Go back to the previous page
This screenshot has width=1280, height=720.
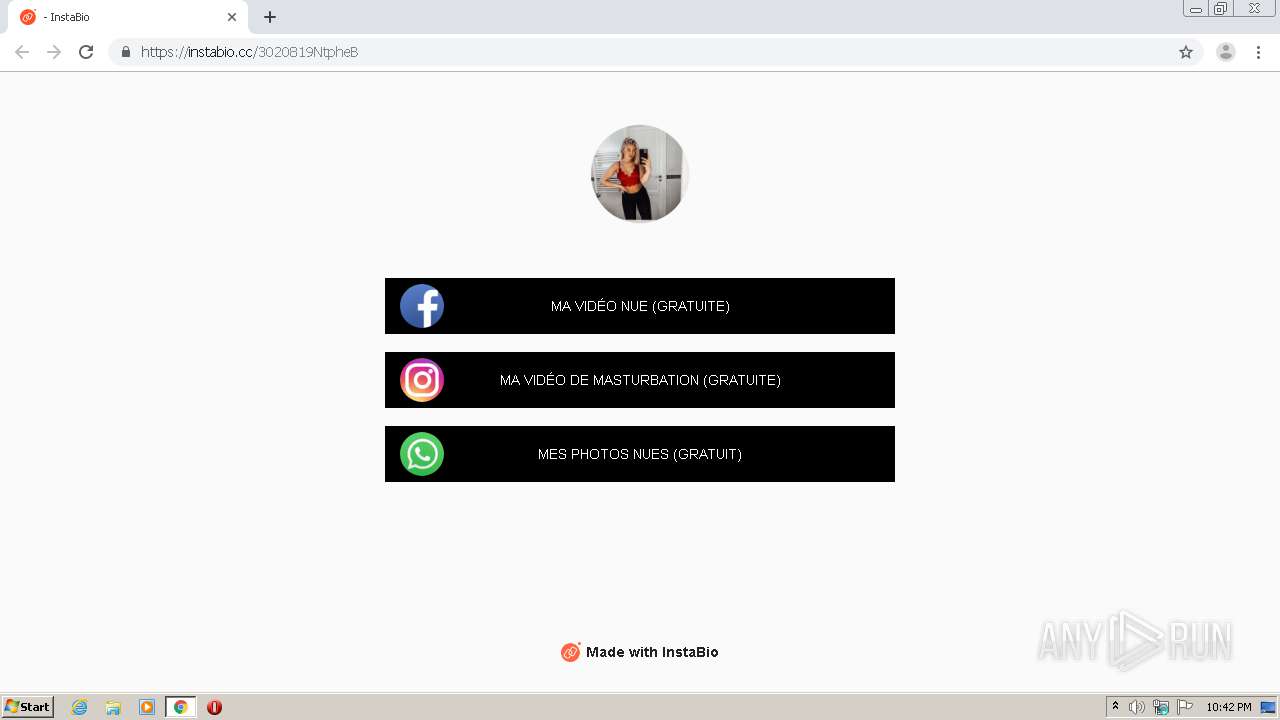(22, 52)
